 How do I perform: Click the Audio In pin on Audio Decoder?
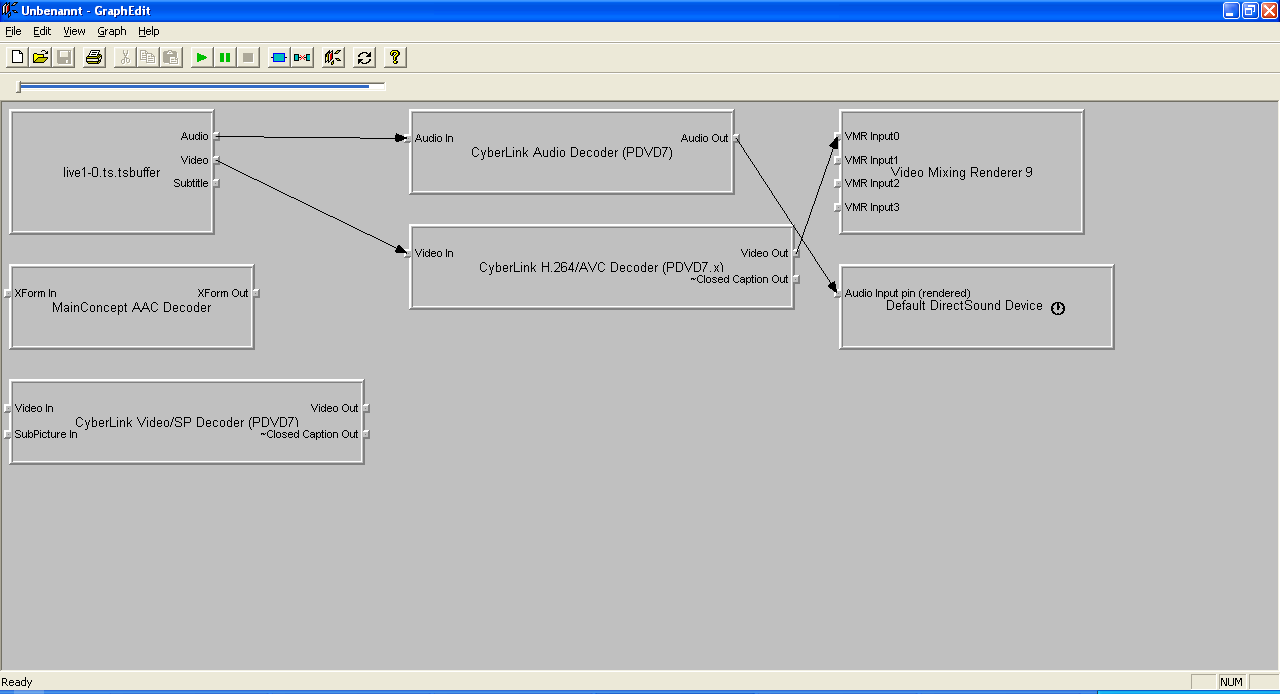408,138
